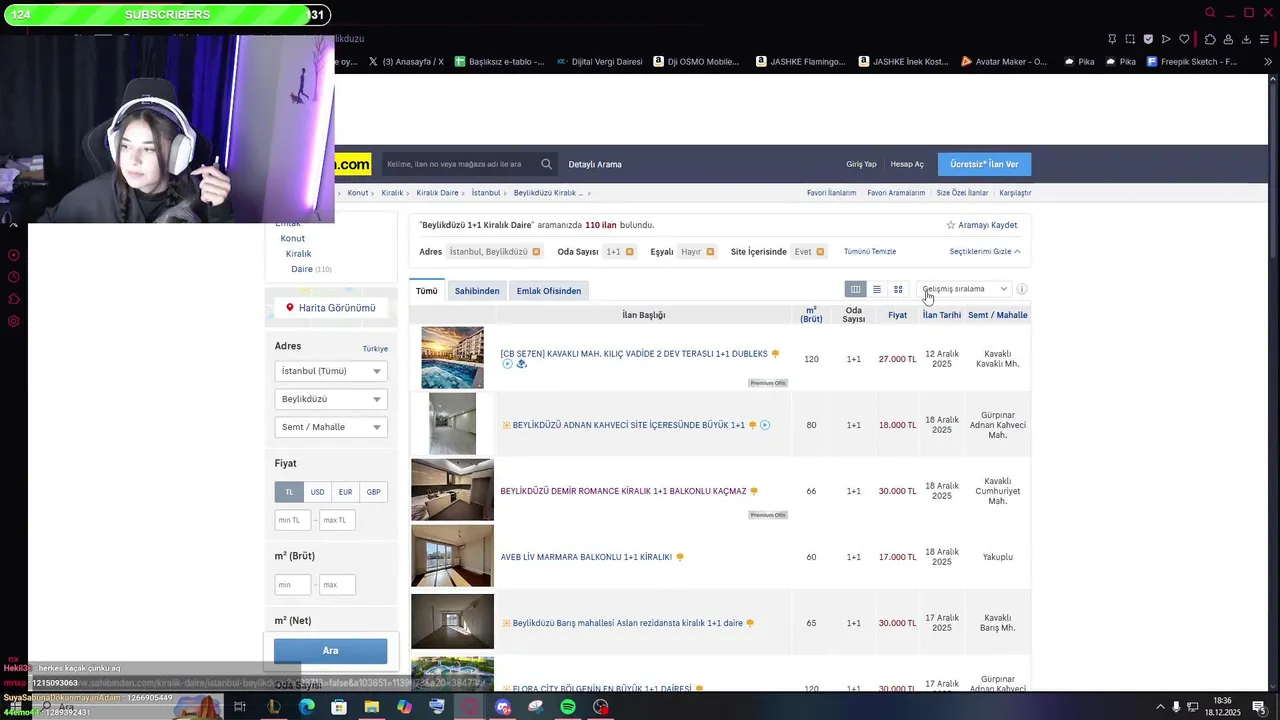Remove the Eşyalı Hayır filter
Image resolution: width=1280 pixels, height=720 pixels.
click(710, 252)
